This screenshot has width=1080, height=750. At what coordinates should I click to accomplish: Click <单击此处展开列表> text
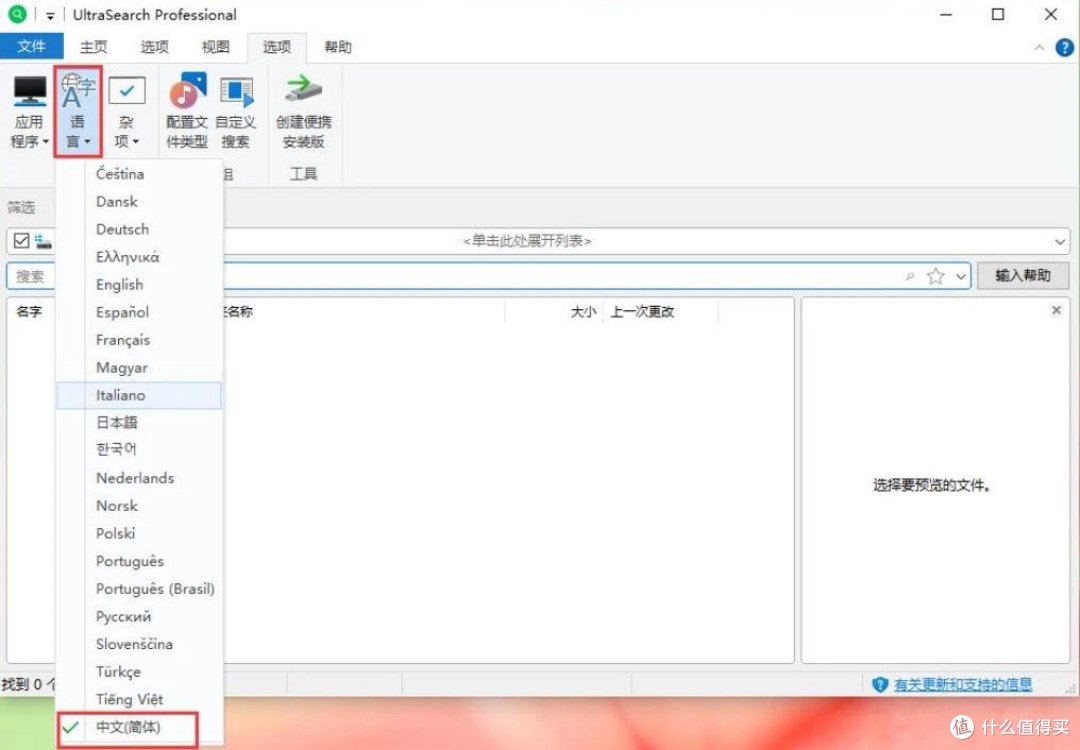pos(527,241)
